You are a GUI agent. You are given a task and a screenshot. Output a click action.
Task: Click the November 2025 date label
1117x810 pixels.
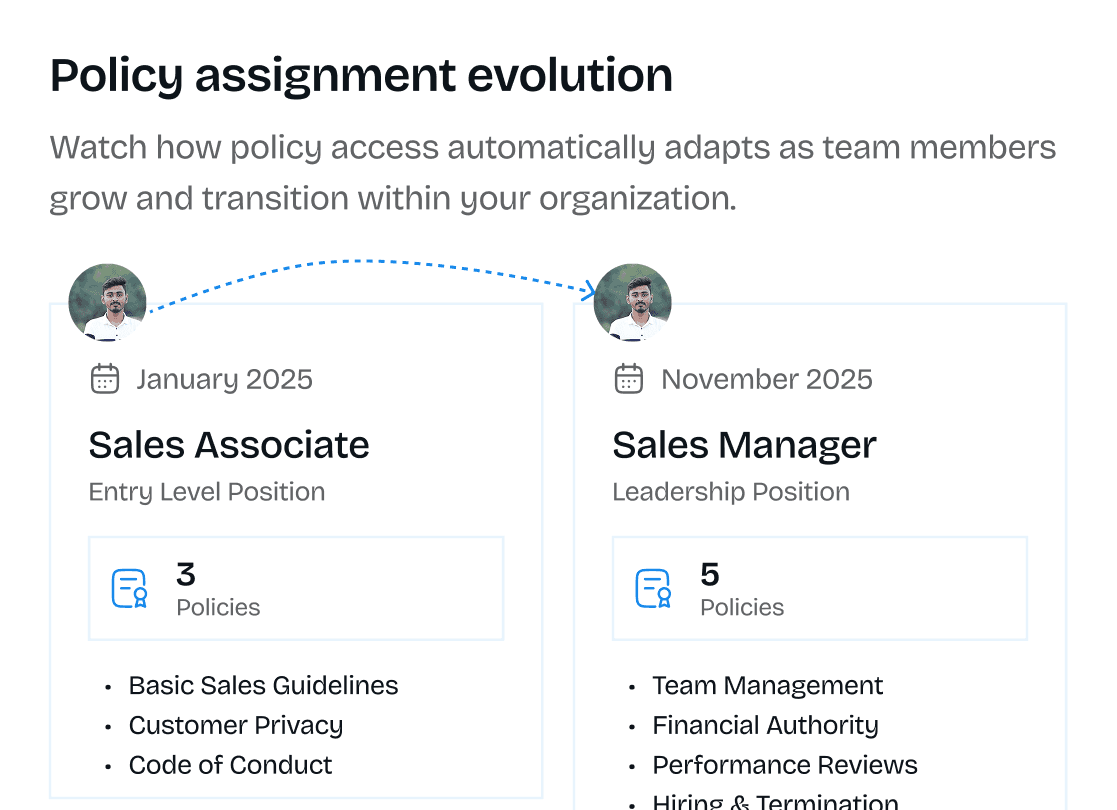tap(767, 379)
